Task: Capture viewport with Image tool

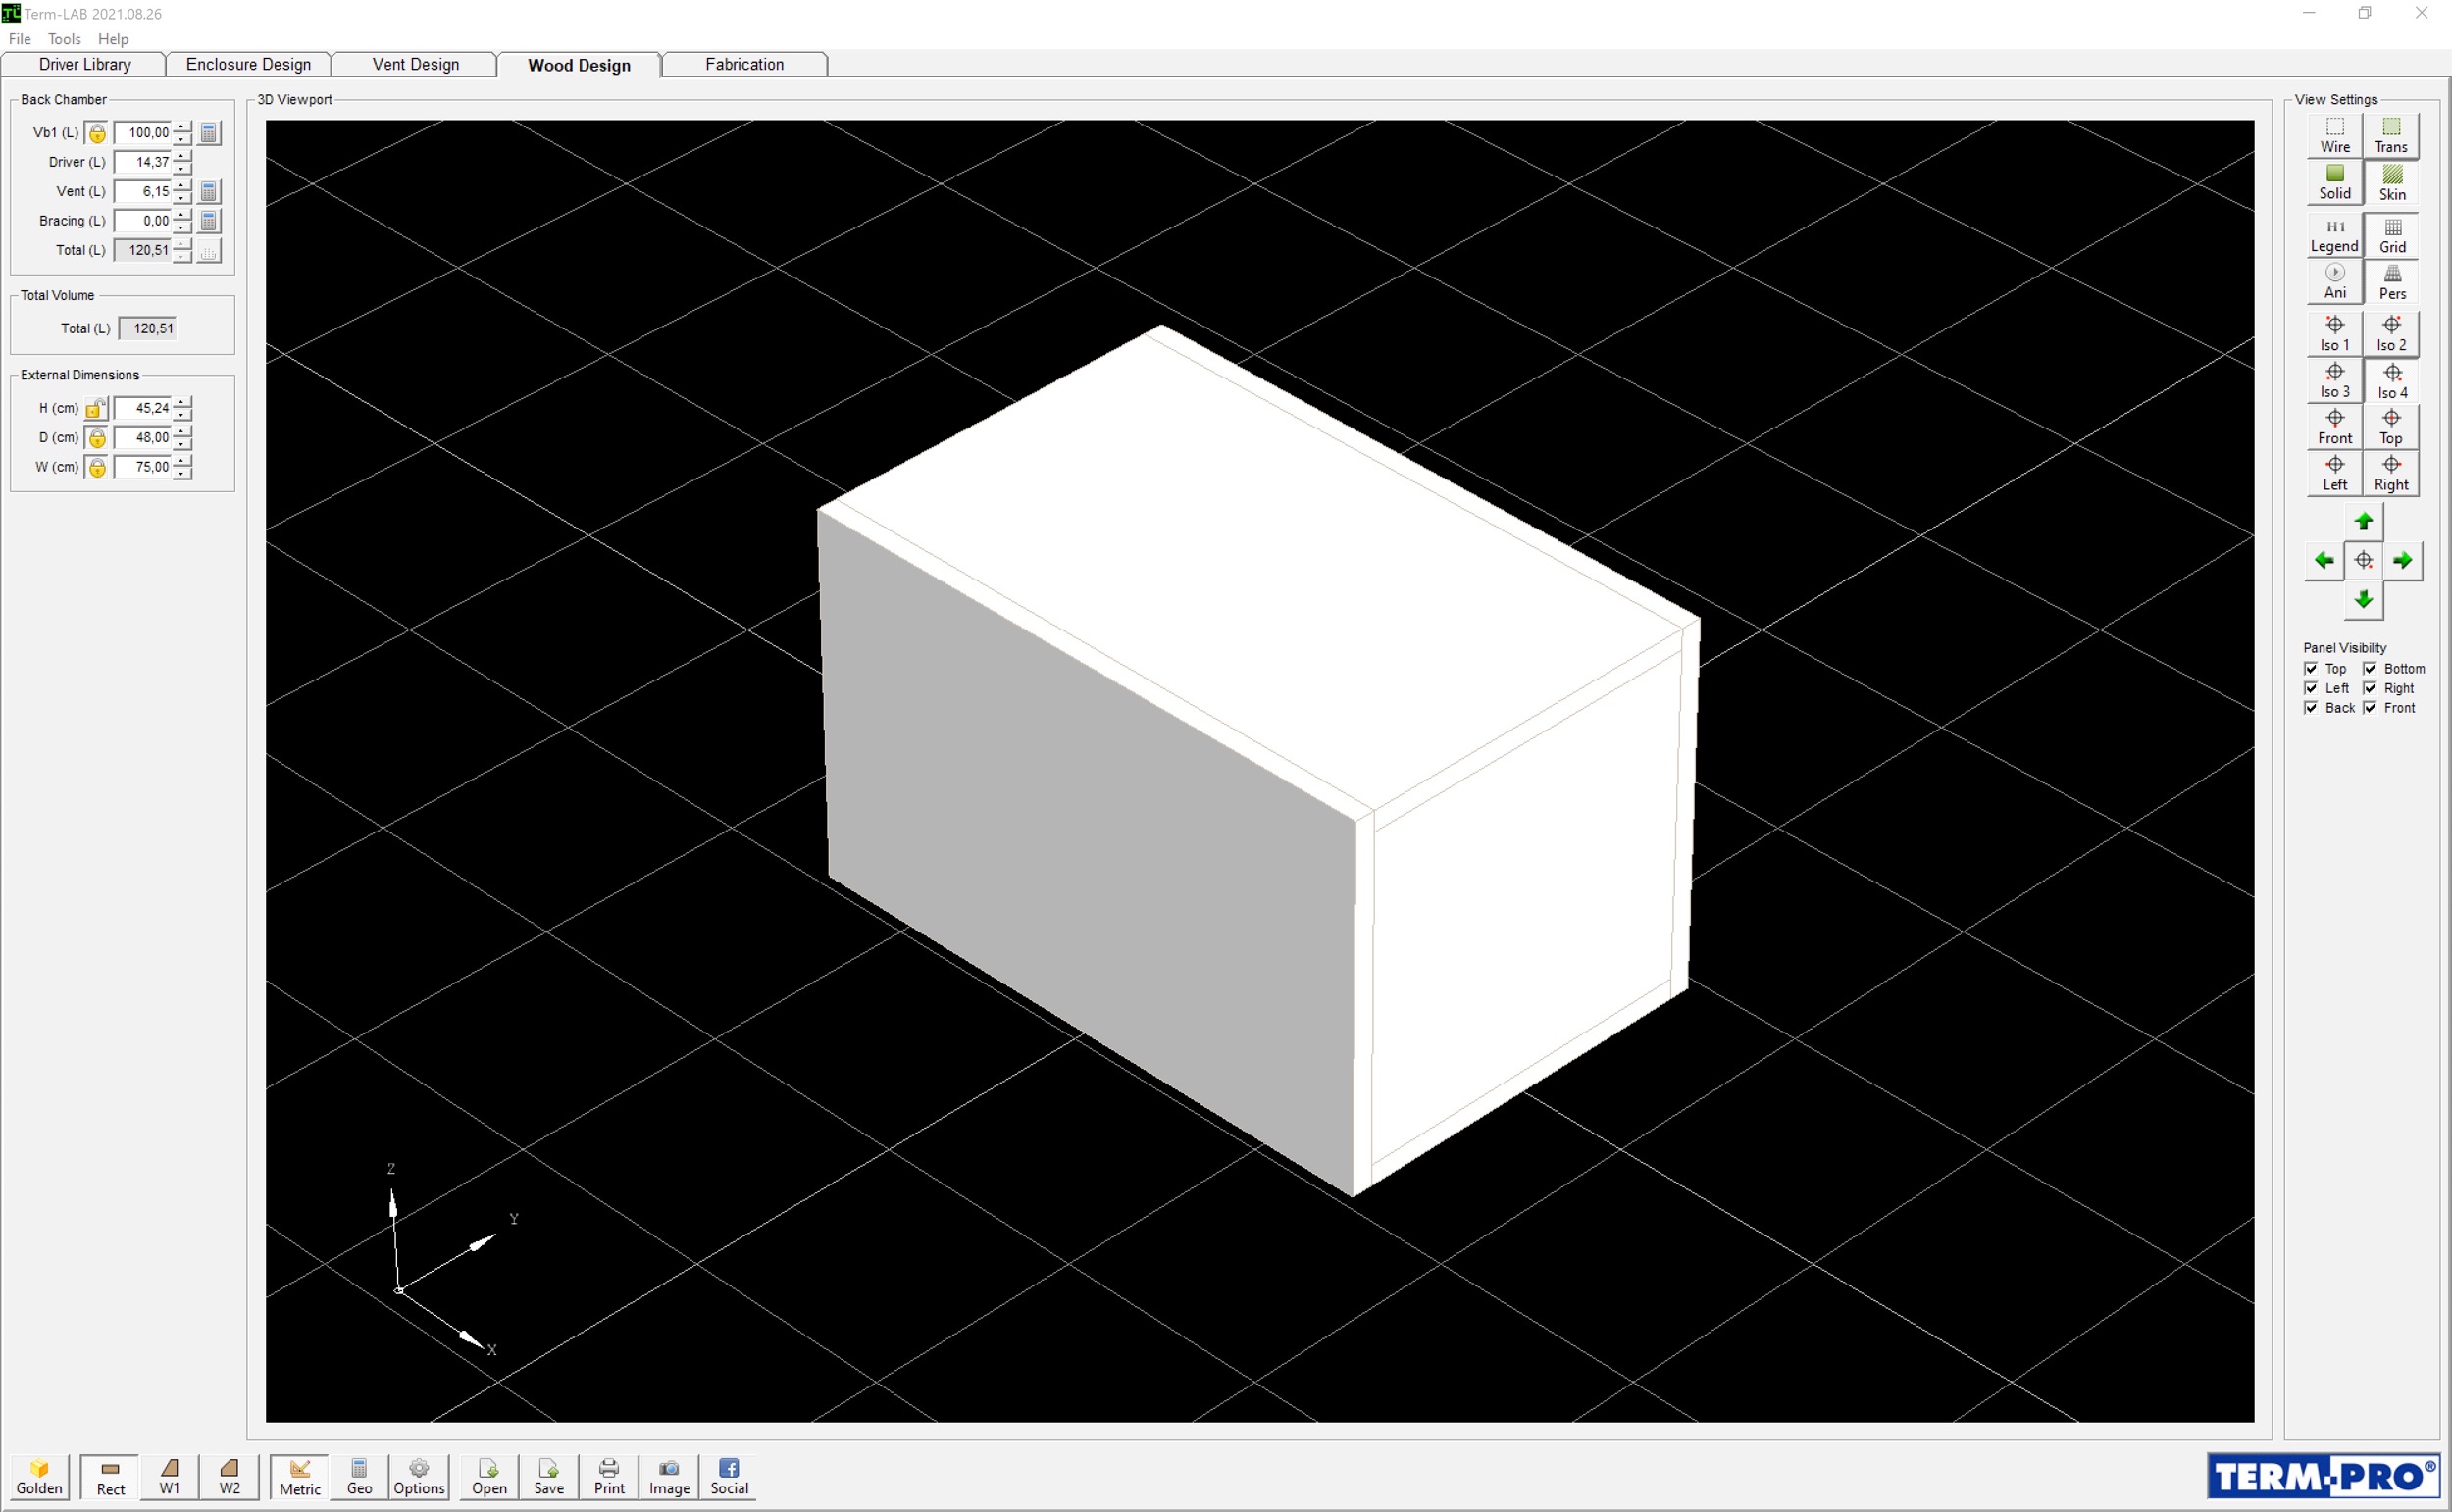Action: point(668,1477)
